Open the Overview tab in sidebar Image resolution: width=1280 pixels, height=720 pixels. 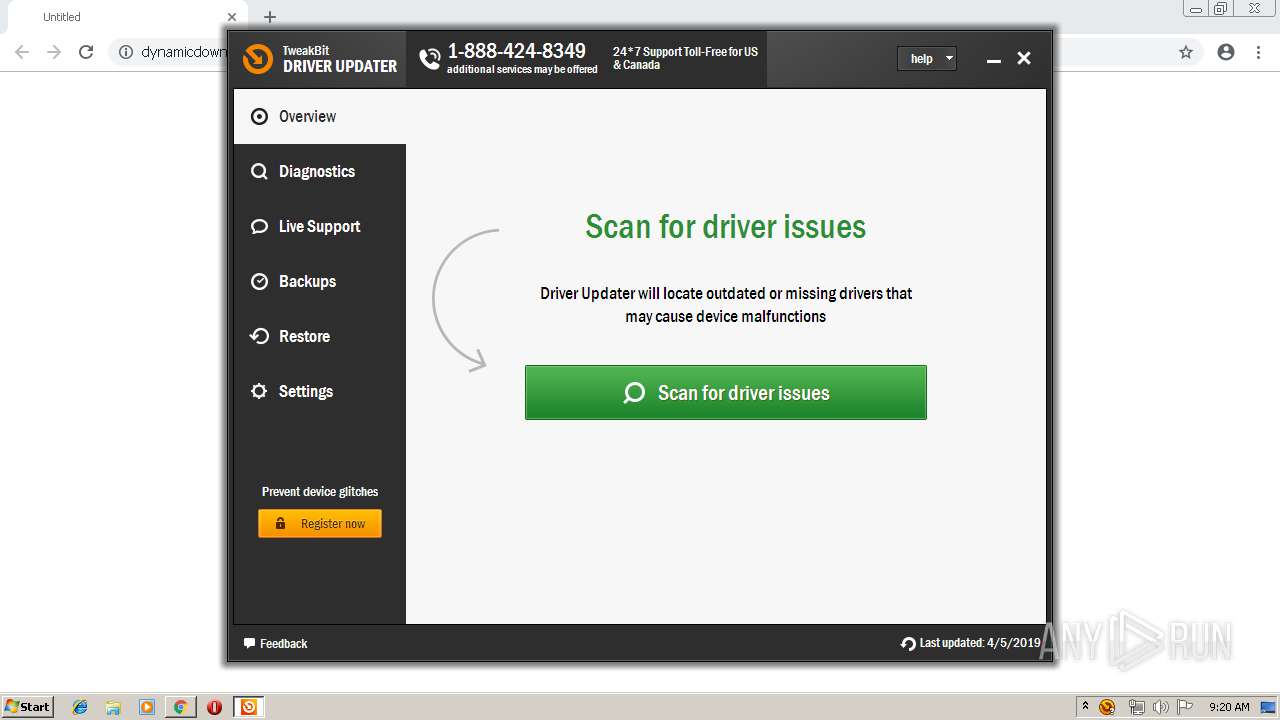click(x=320, y=116)
